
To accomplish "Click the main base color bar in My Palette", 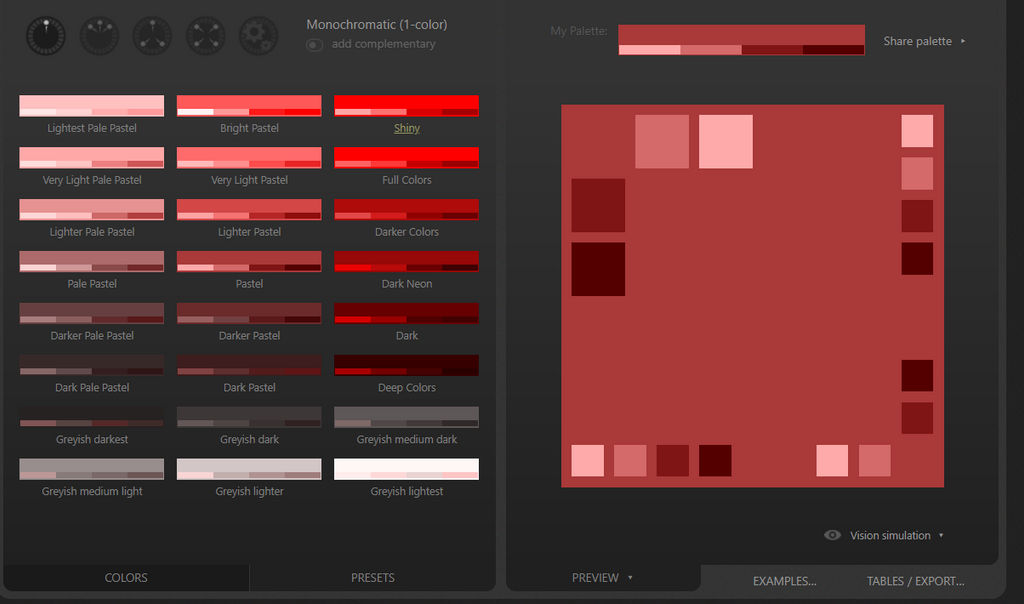I will [741, 35].
